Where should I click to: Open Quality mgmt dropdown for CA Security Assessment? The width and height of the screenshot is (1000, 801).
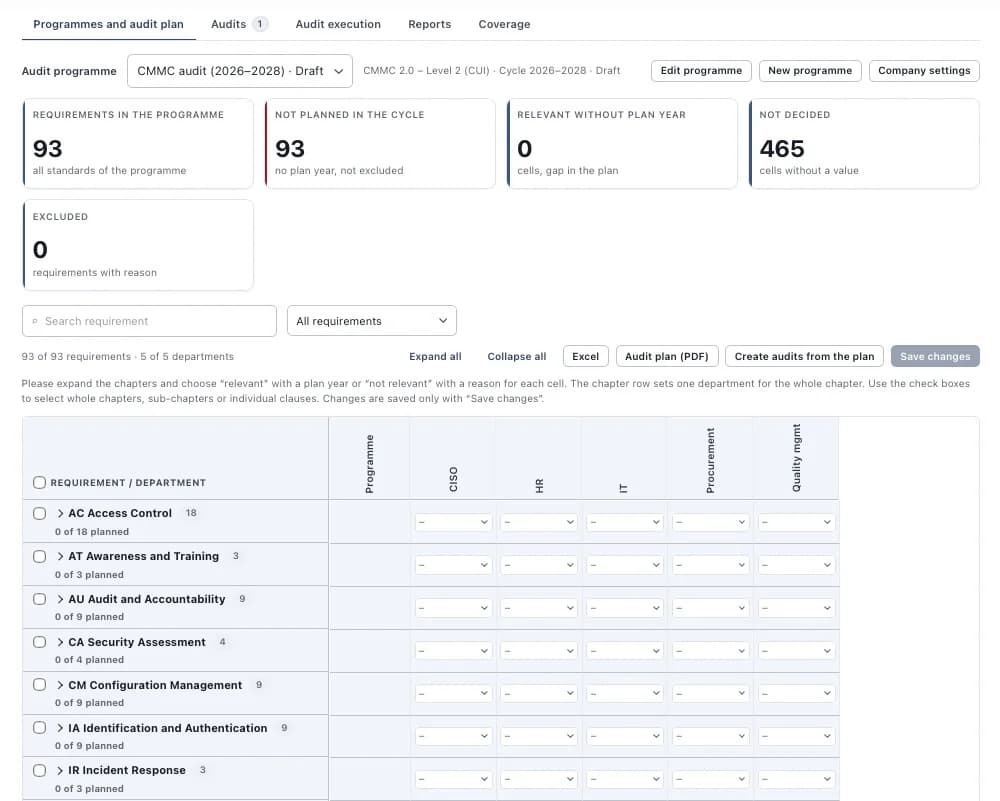click(x=797, y=650)
